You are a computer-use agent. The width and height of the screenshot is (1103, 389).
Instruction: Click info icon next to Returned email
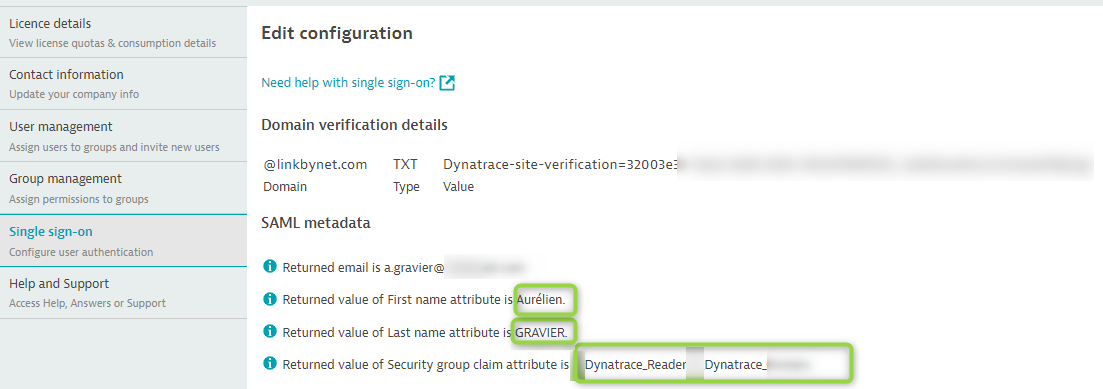[269, 267]
